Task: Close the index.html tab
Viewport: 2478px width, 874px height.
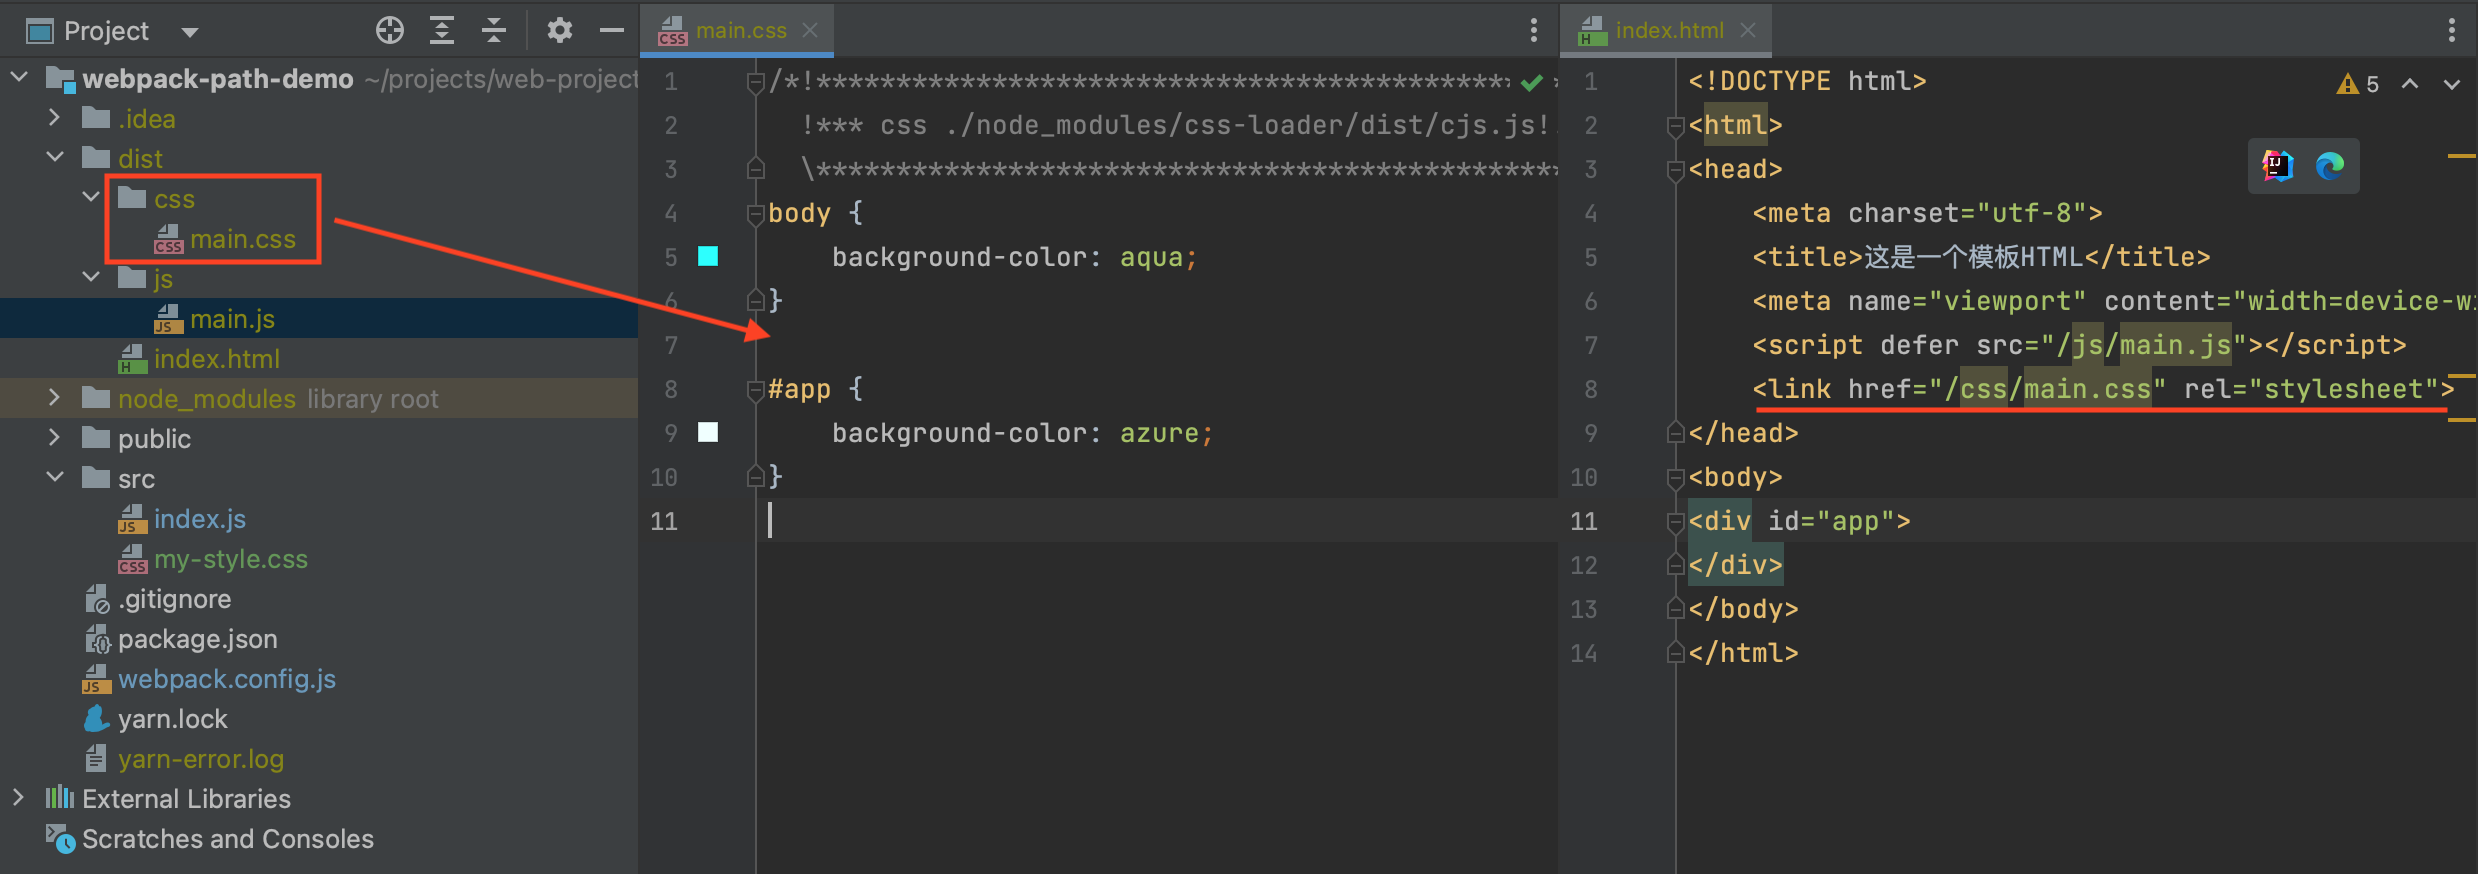Action: pyautogui.click(x=1748, y=31)
